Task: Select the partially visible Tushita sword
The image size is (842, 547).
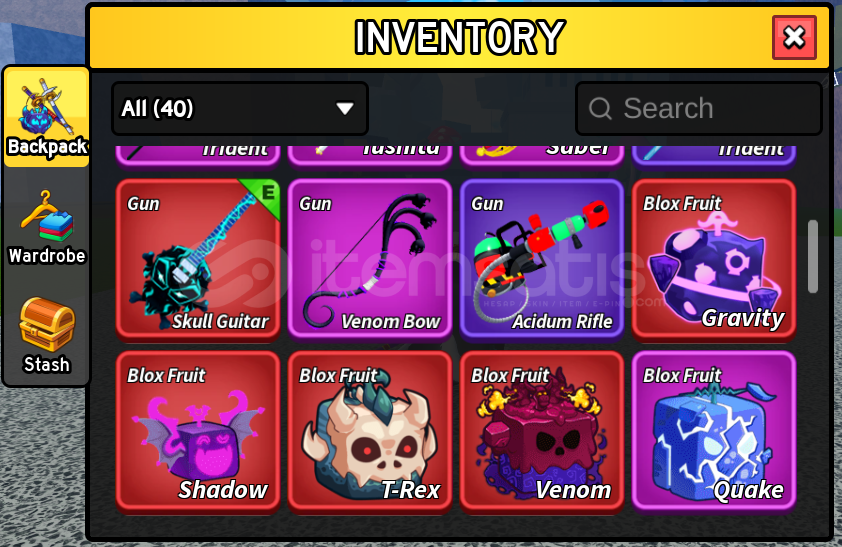Action: 370,153
